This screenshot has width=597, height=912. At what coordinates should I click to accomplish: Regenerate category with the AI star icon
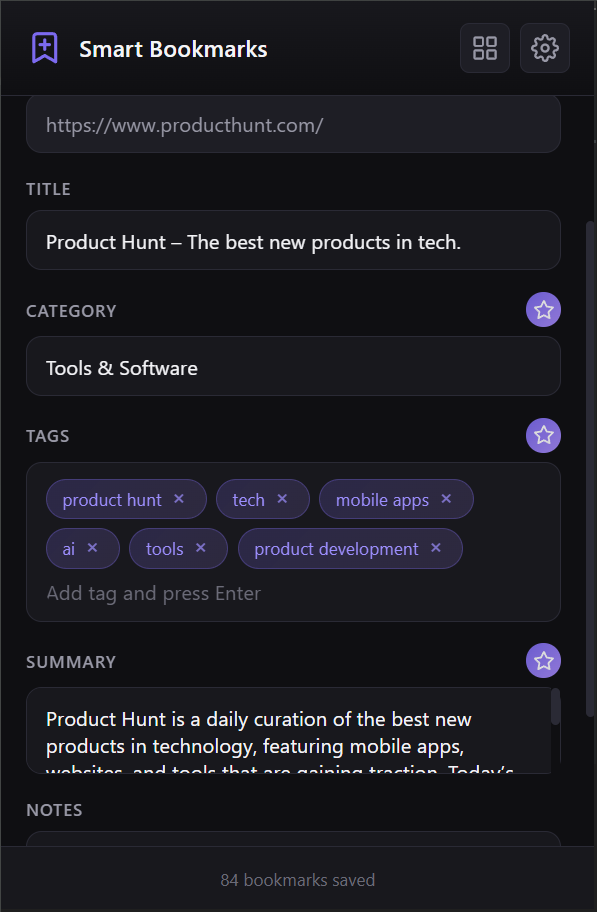pos(543,310)
